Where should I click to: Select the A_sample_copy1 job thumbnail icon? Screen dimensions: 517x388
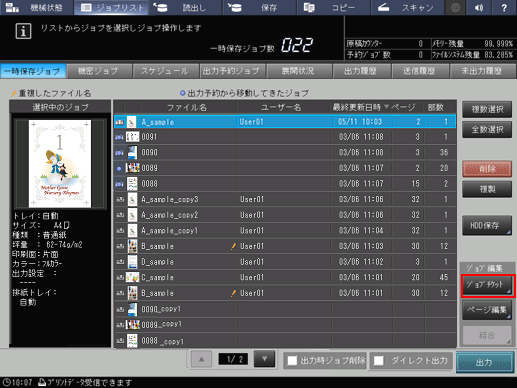coord(132,231)
